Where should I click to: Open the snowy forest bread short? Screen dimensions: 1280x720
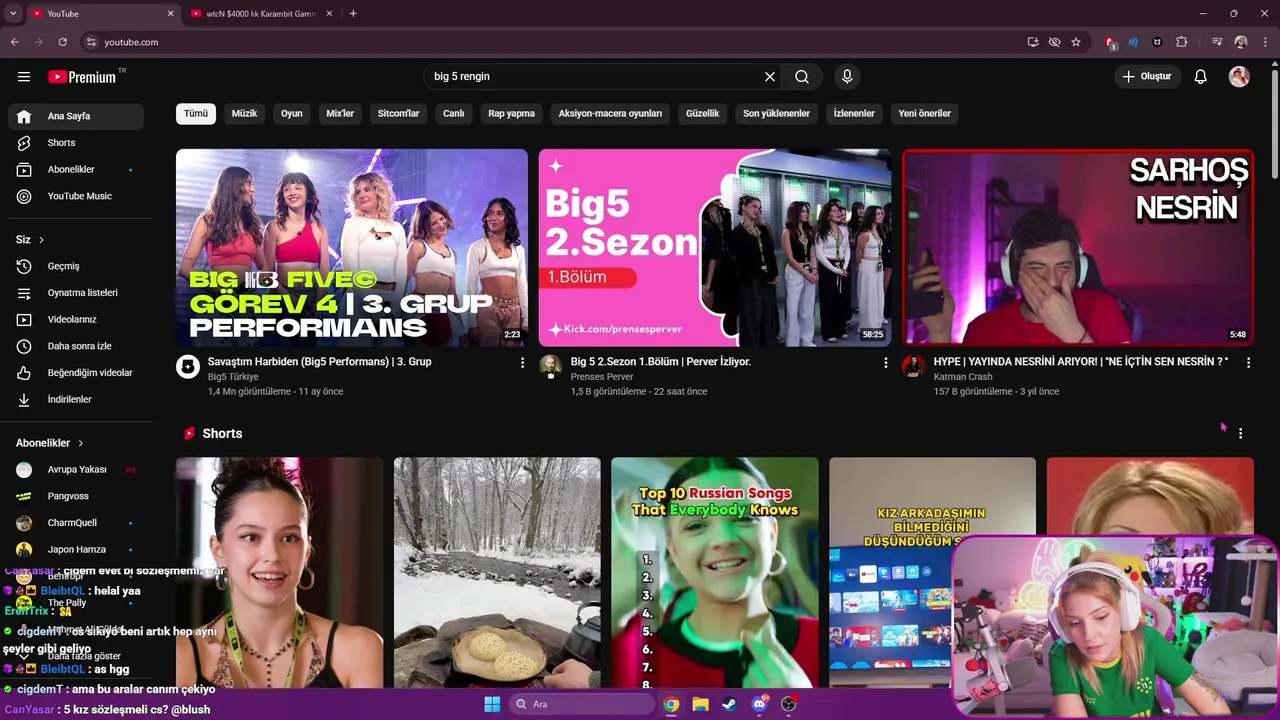pos(497,573)
